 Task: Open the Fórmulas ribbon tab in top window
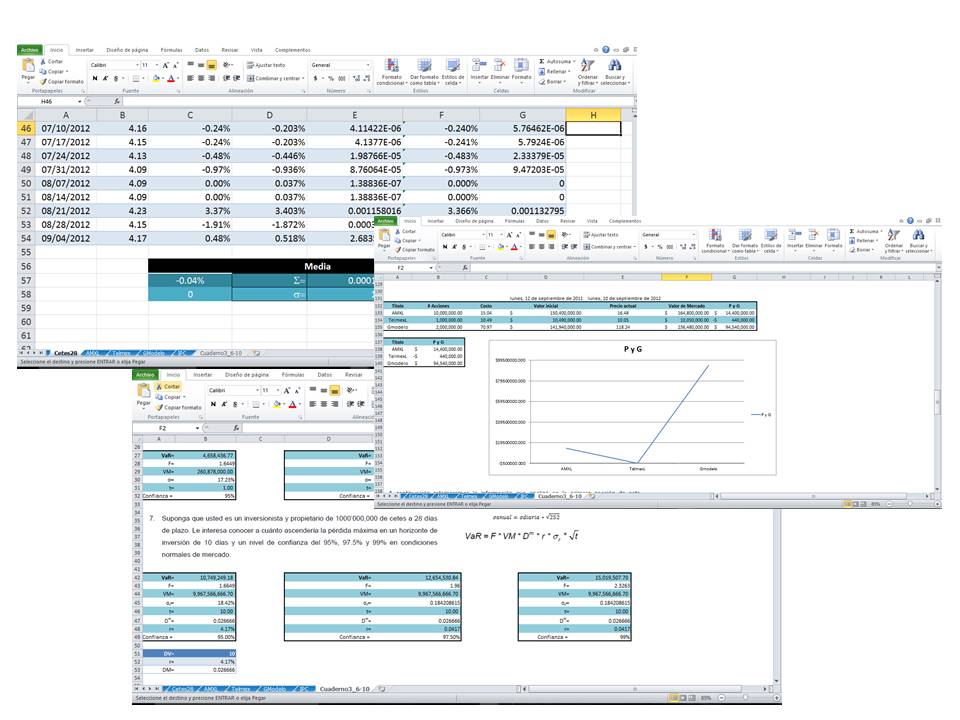click(x=171, y=49)
